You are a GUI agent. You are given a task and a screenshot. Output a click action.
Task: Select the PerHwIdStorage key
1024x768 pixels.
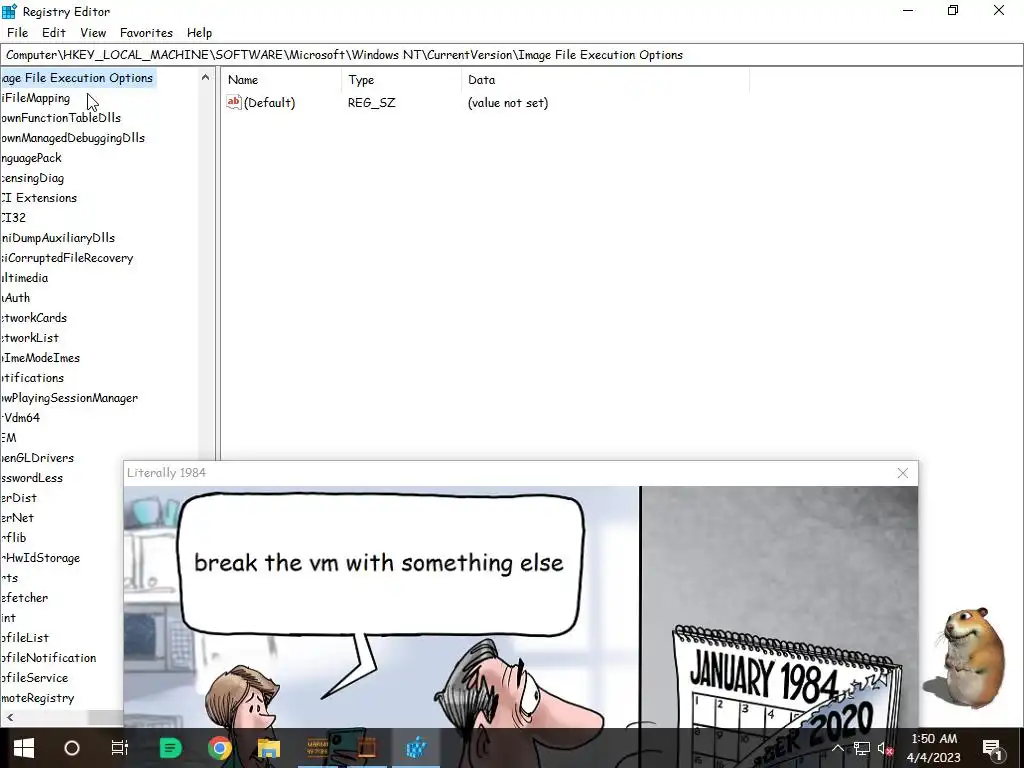(x=40, y=558)
